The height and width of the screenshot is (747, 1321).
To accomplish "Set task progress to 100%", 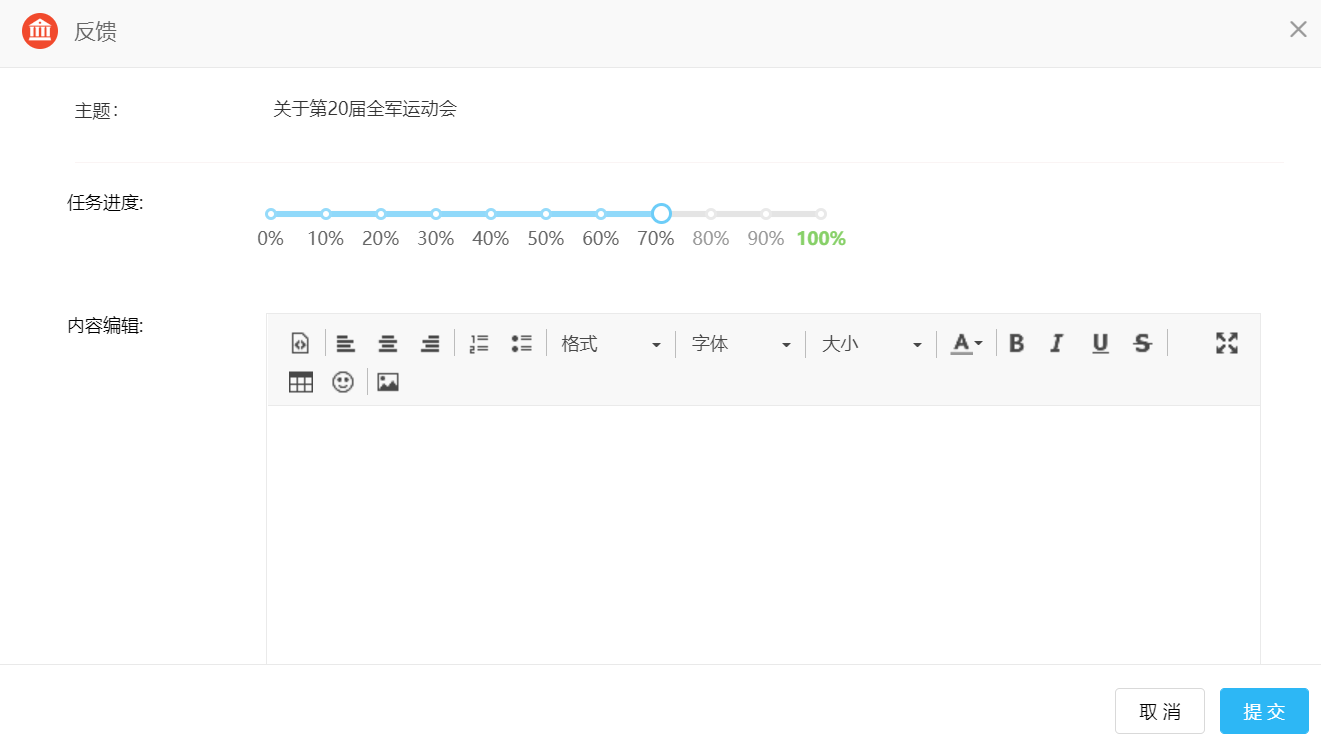I will [x=820, y=213].
